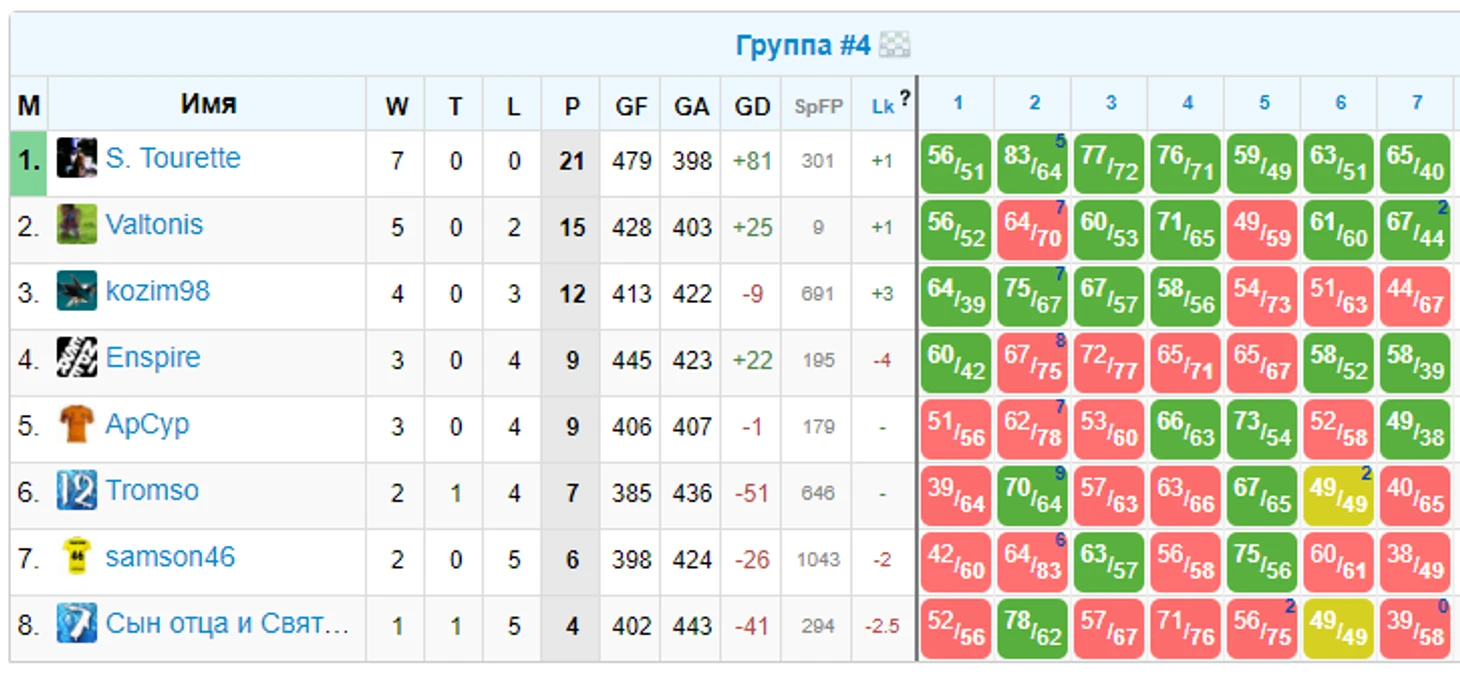The height and width of the screenshot is (679, 1460).
Task: Open Valtonis' red 49/59 round 5 result
Action: (x=1262, y=229)
